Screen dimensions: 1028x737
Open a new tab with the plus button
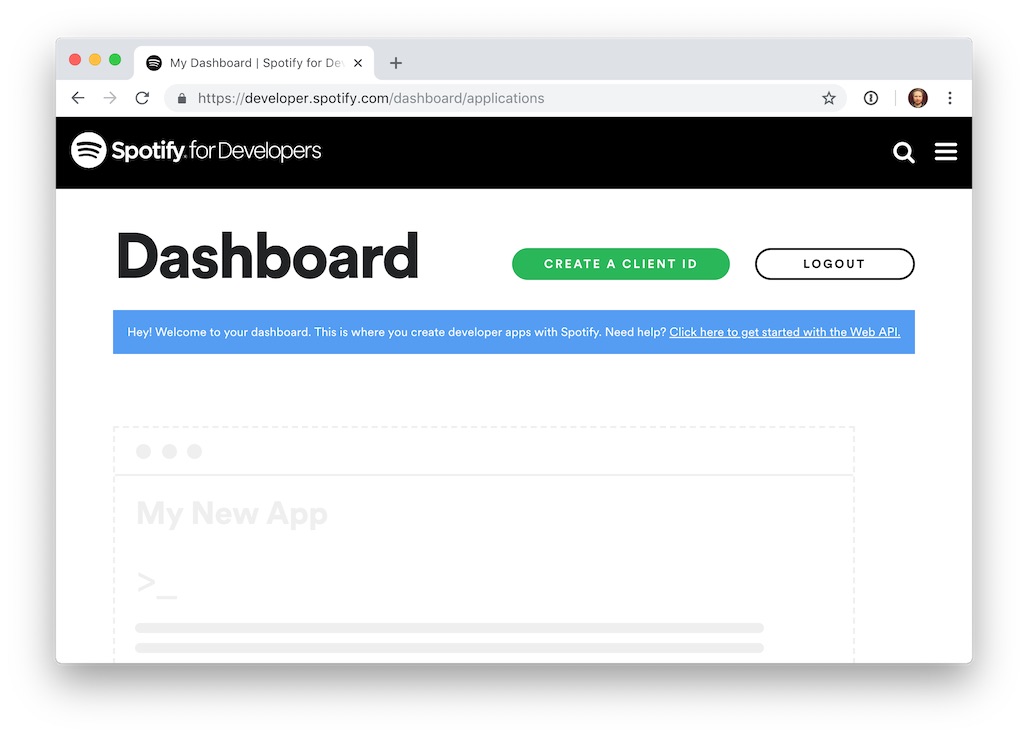pos(395,63)
